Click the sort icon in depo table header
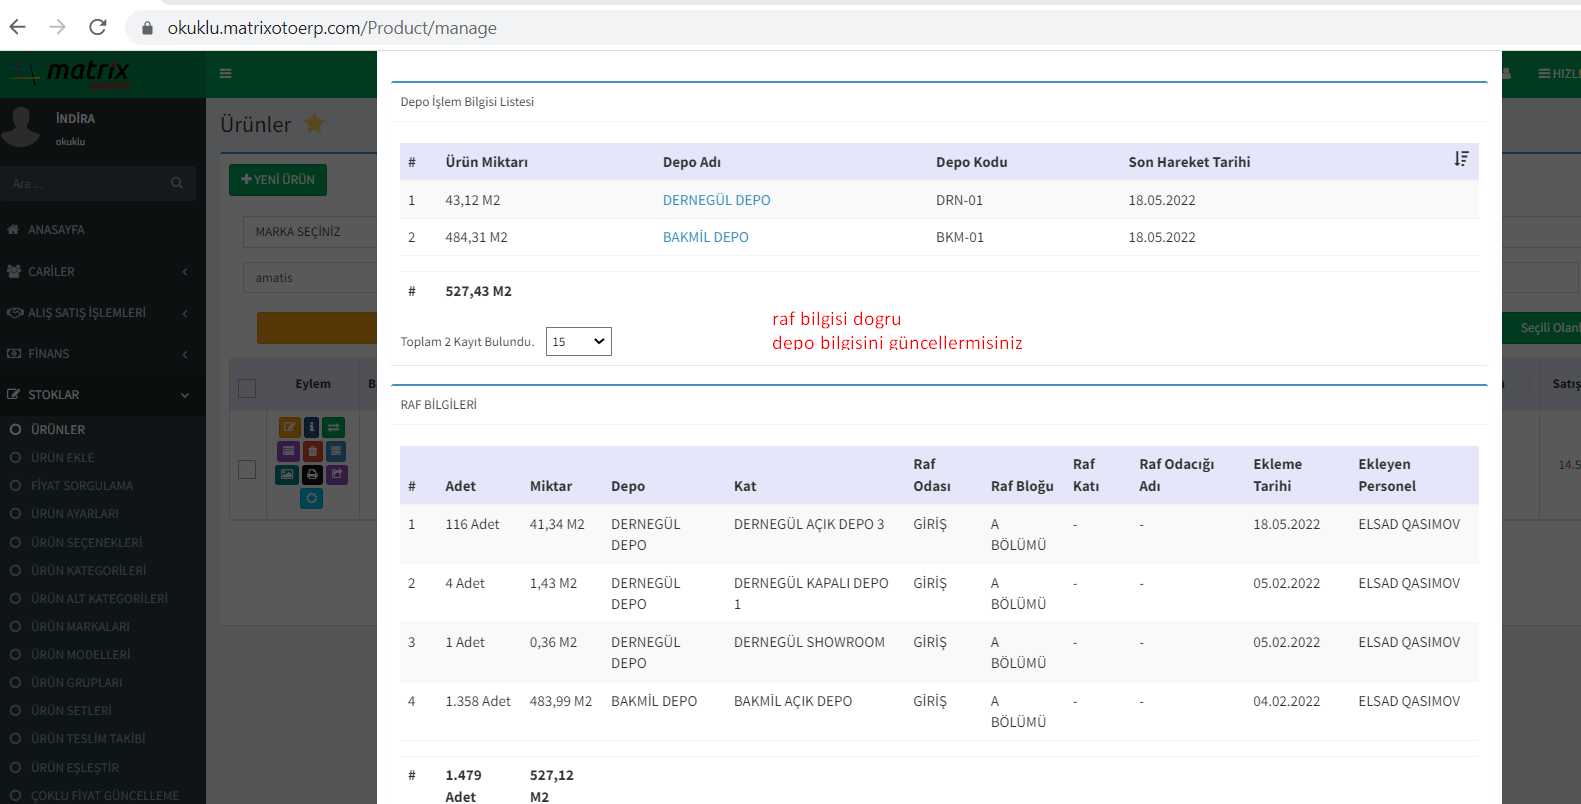This screenshot has width=1581, height=804. click(x=1461, y=160)
